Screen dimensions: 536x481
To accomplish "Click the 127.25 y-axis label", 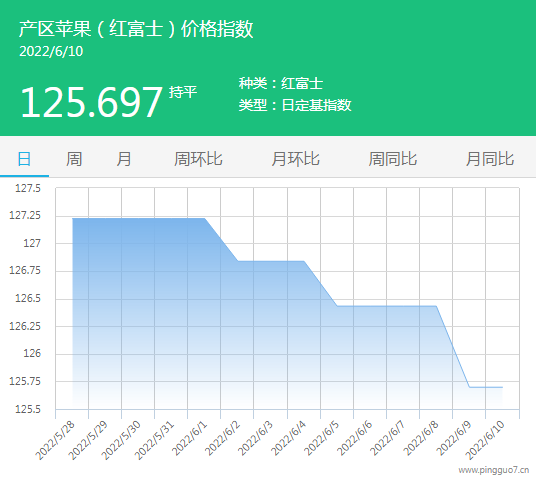I will click(25, 215).
